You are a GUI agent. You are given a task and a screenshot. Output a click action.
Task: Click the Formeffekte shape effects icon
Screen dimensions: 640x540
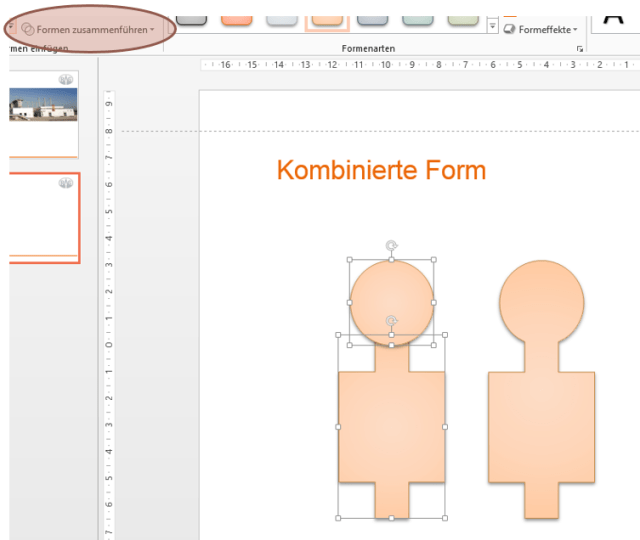coord(509,29)
